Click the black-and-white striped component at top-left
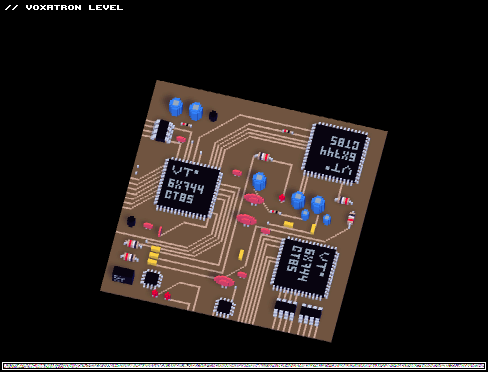The width and height of the screenshot is (488, 372). pos(162,131)
